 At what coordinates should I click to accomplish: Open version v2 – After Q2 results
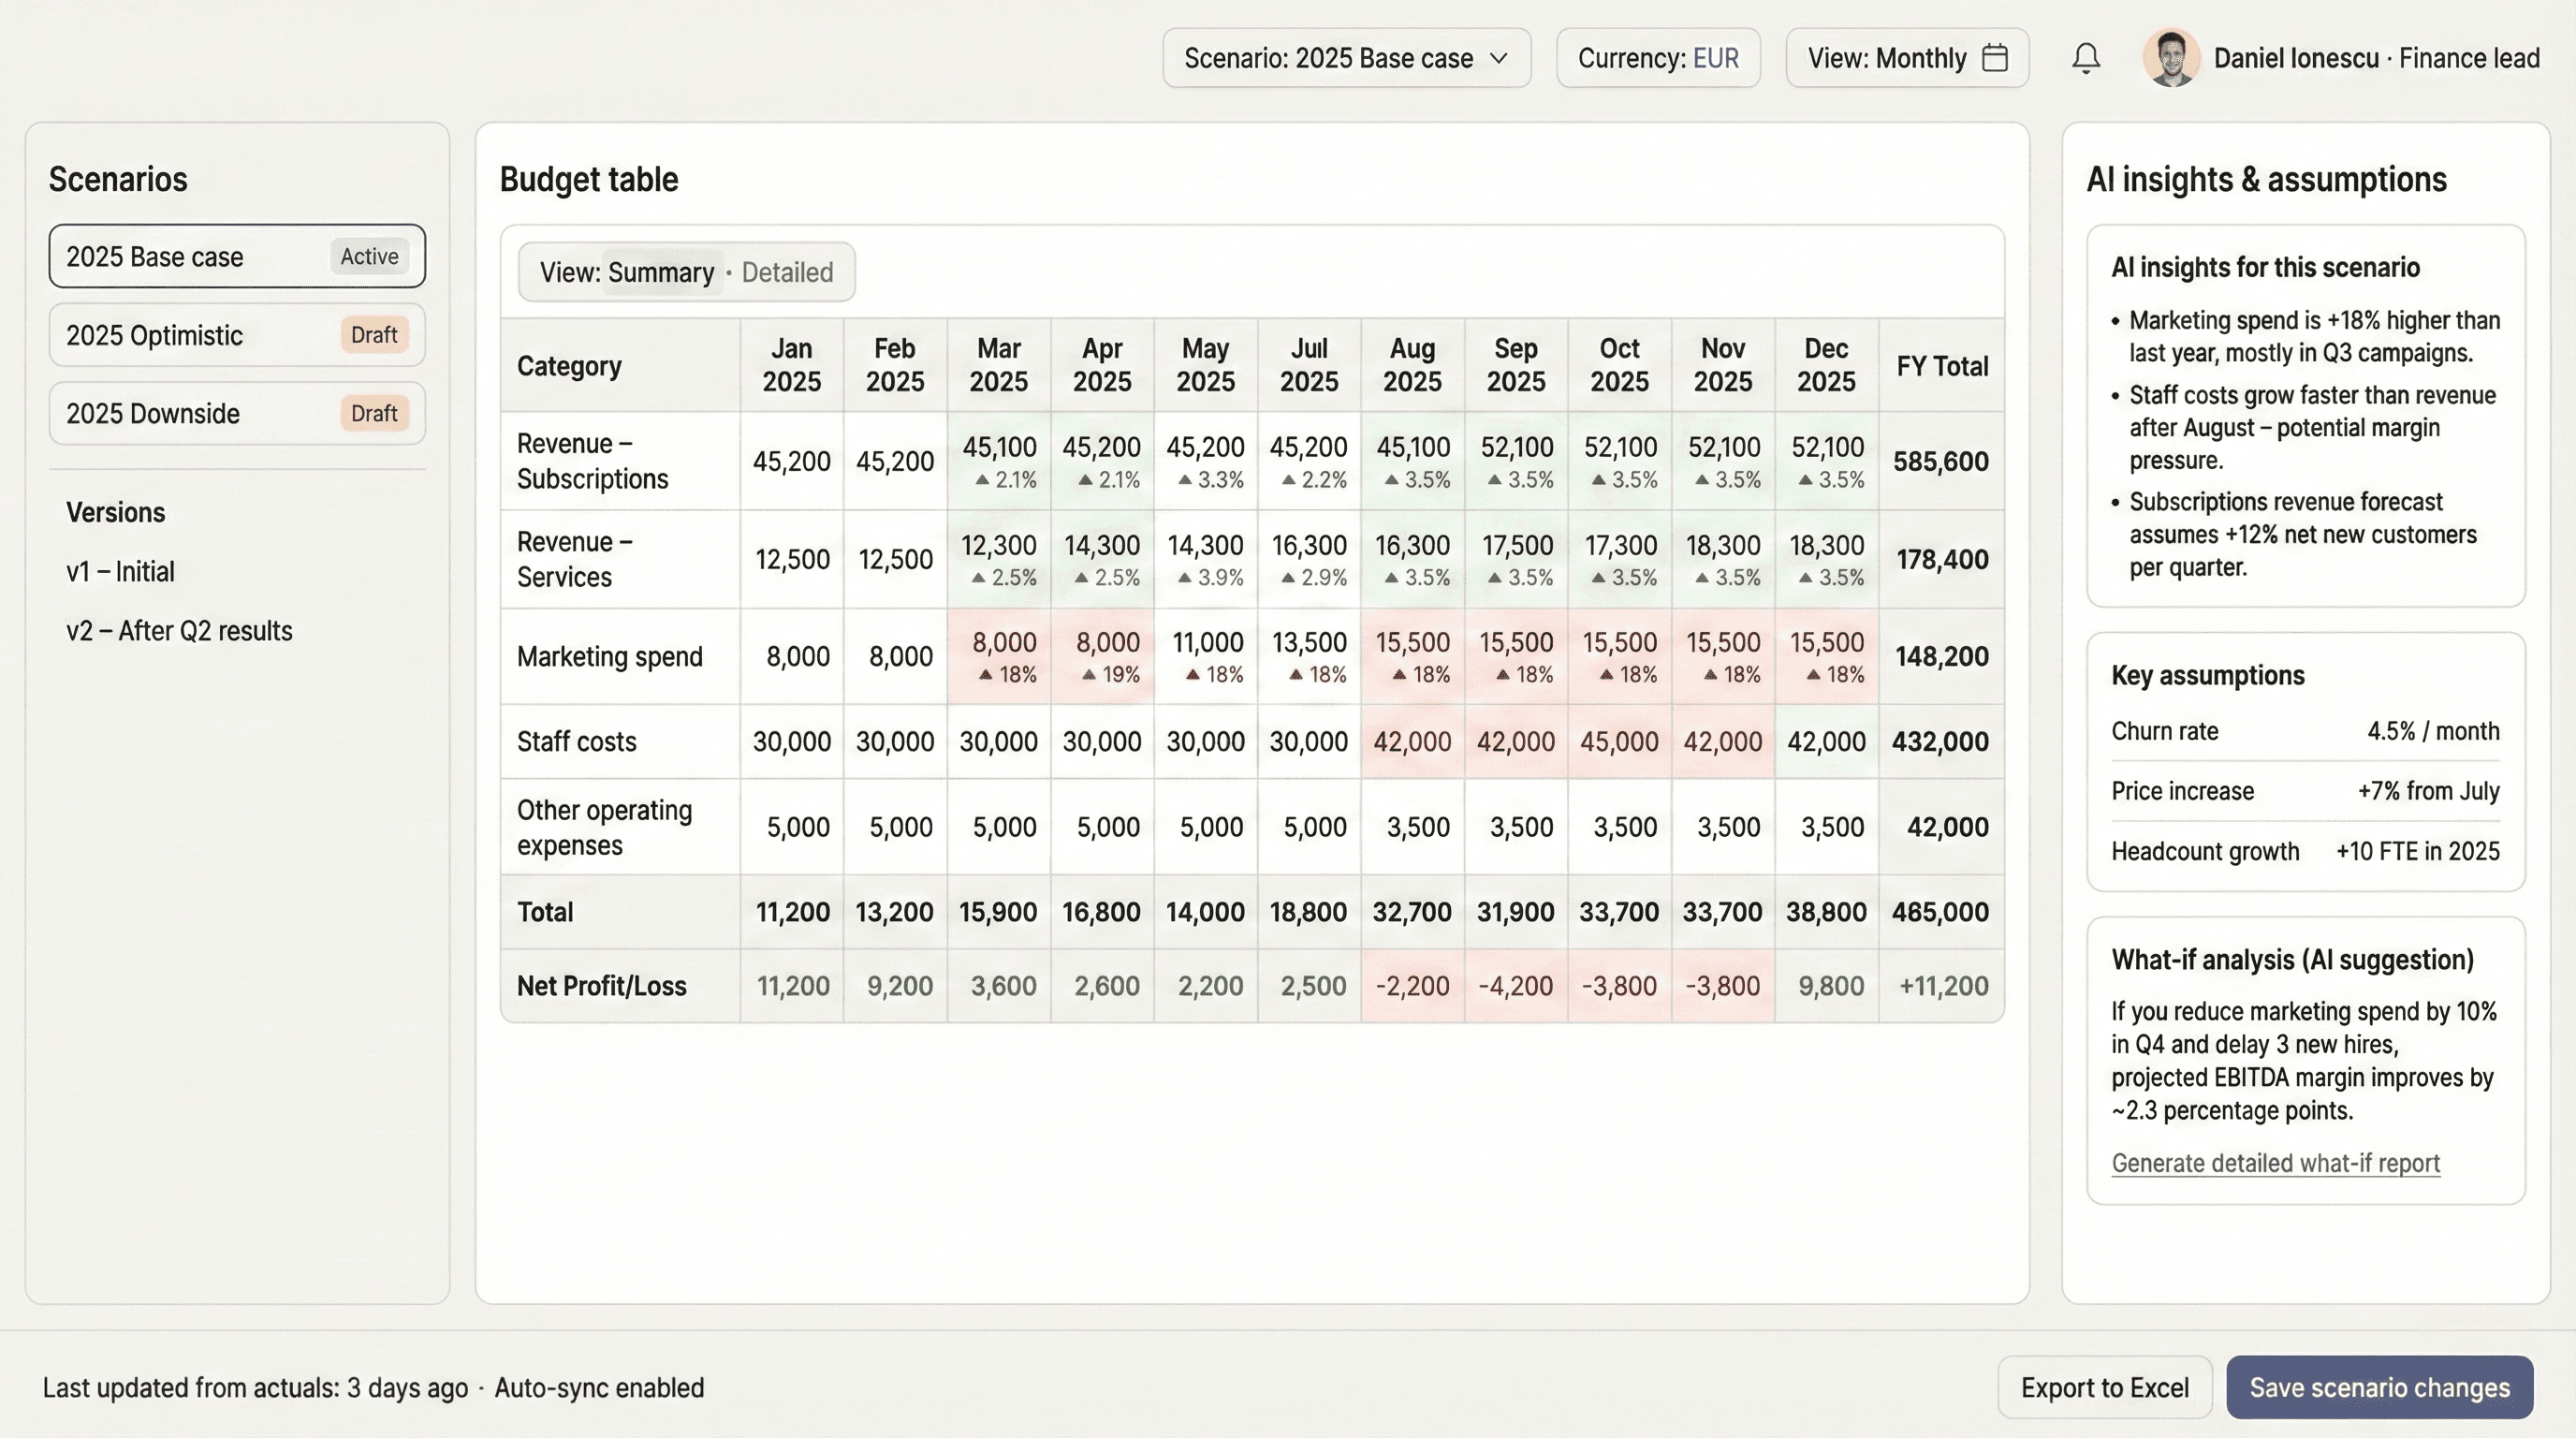[x=179, y=631]
